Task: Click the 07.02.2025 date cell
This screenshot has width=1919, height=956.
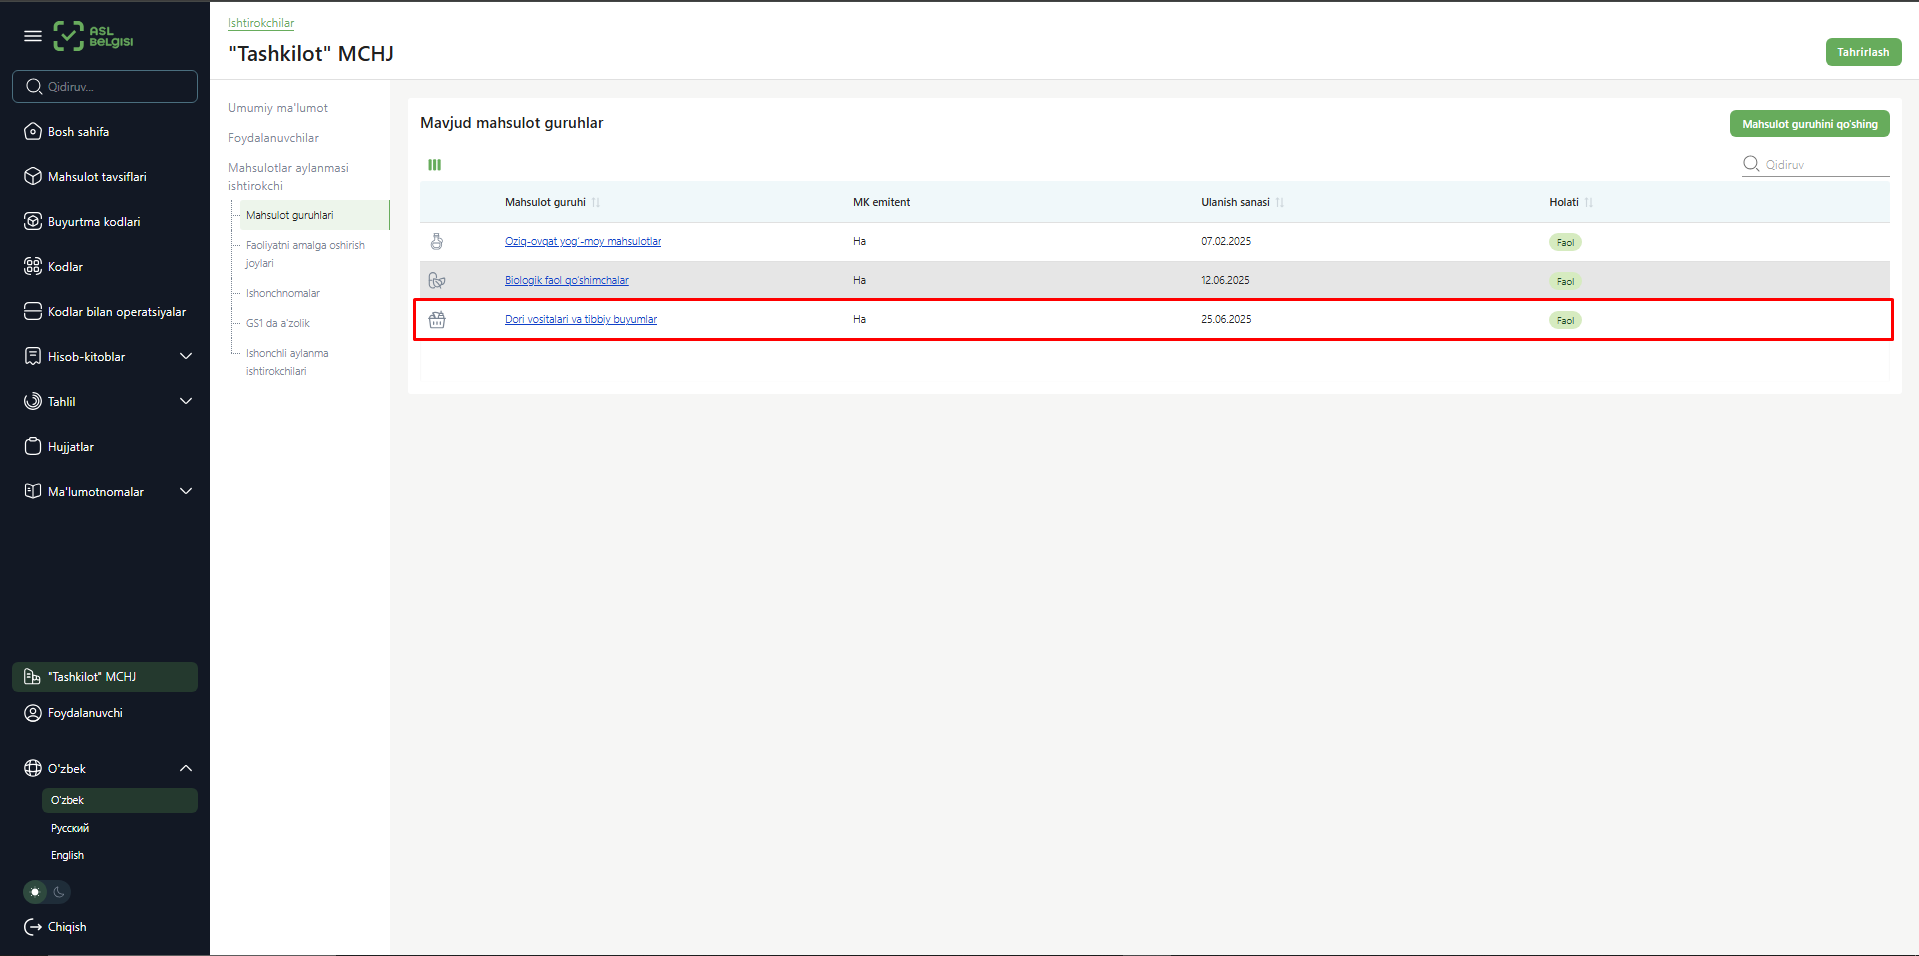Action: tap(1226, 241)
